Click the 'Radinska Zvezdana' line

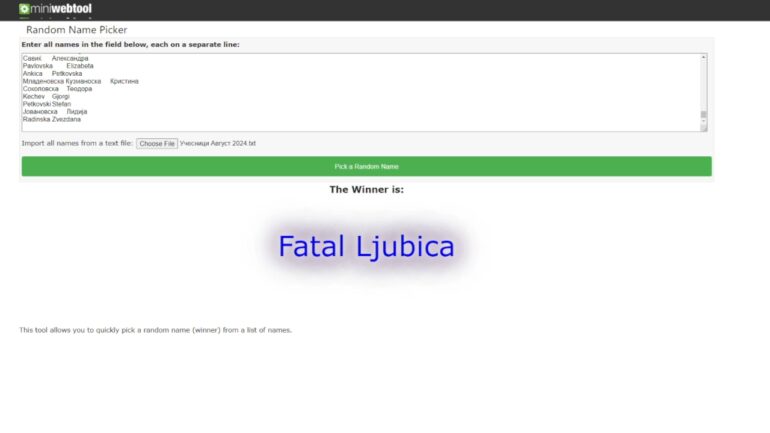pos(52,119)
